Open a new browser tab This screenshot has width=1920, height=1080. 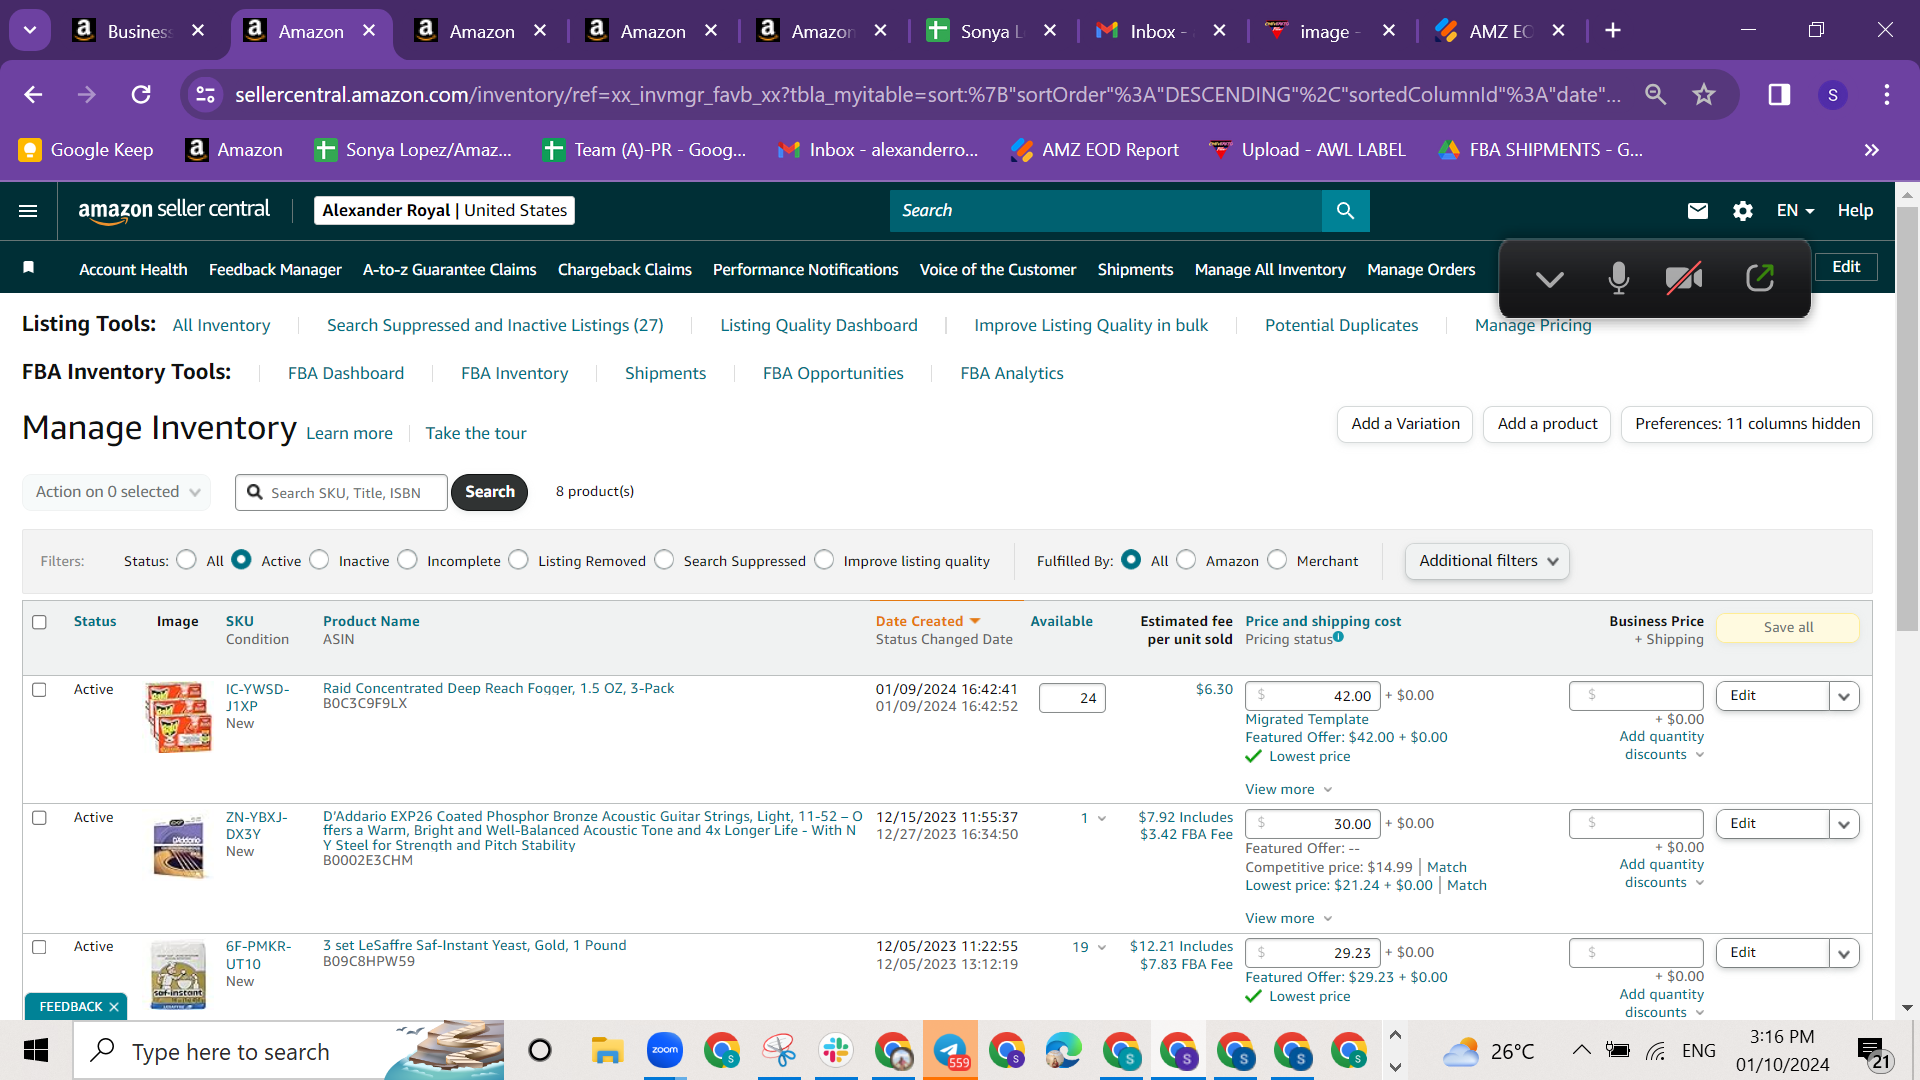click(x=1613, y=31)
